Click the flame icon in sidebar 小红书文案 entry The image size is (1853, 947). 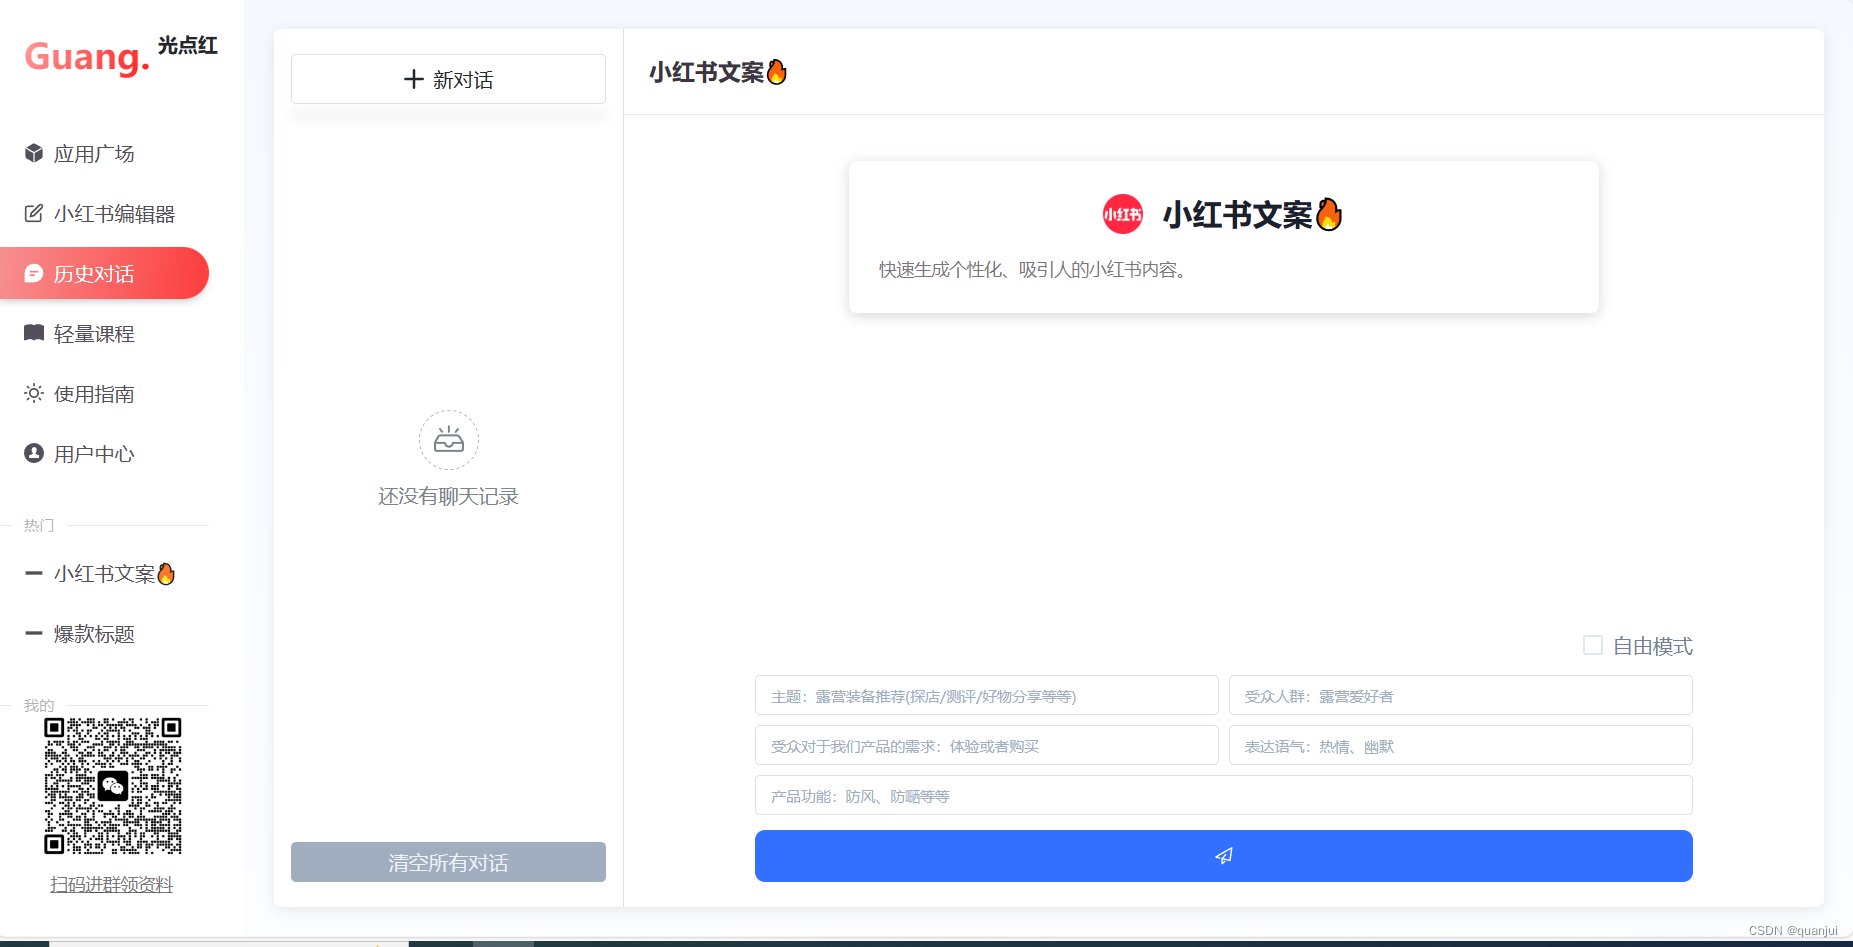click(x=166, y=573)
